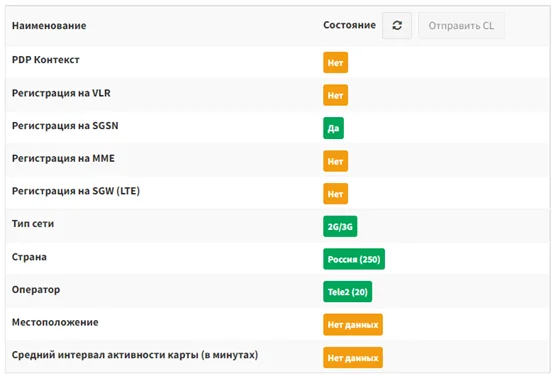Click the green 2G/3G network type badge
Viewport: 553px width, 376px height.
coord(340,226)
